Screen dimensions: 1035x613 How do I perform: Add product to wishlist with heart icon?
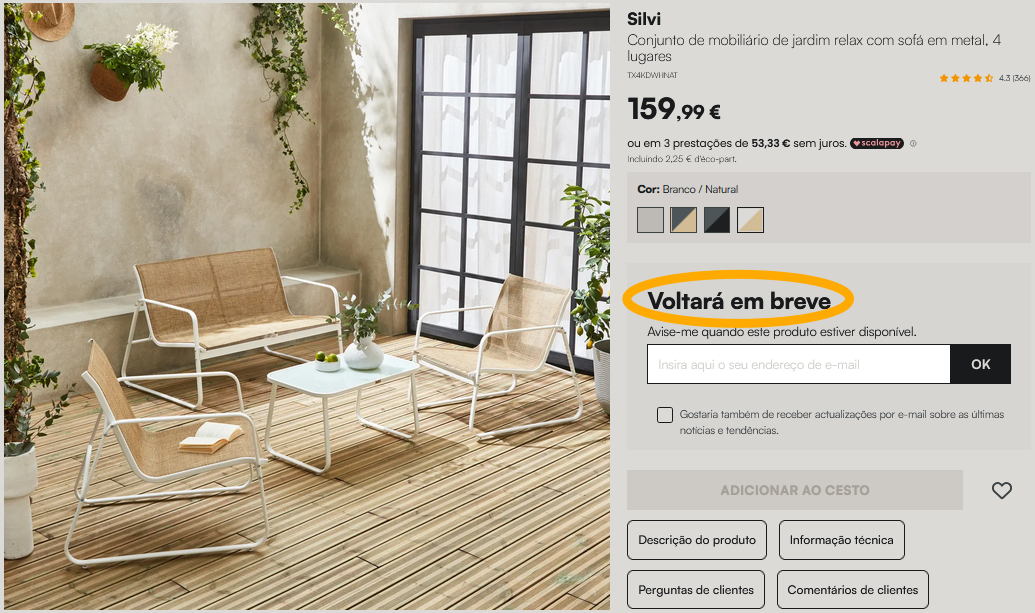click(x=1001, y=490)
